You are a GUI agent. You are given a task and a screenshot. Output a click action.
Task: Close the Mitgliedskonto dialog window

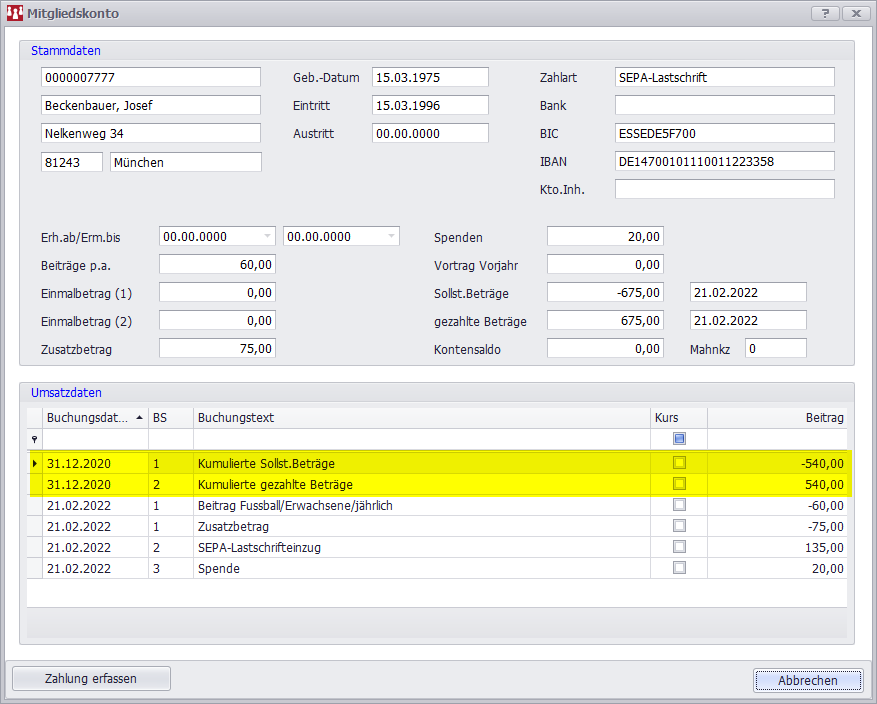tap(855, 14)
